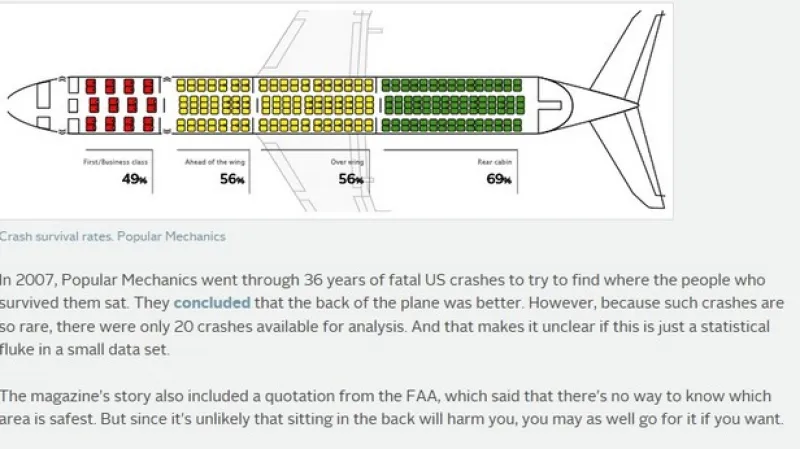Click the yellow over-wing seat block
This screenshot has height=449, width=800.
pos(315,104)
